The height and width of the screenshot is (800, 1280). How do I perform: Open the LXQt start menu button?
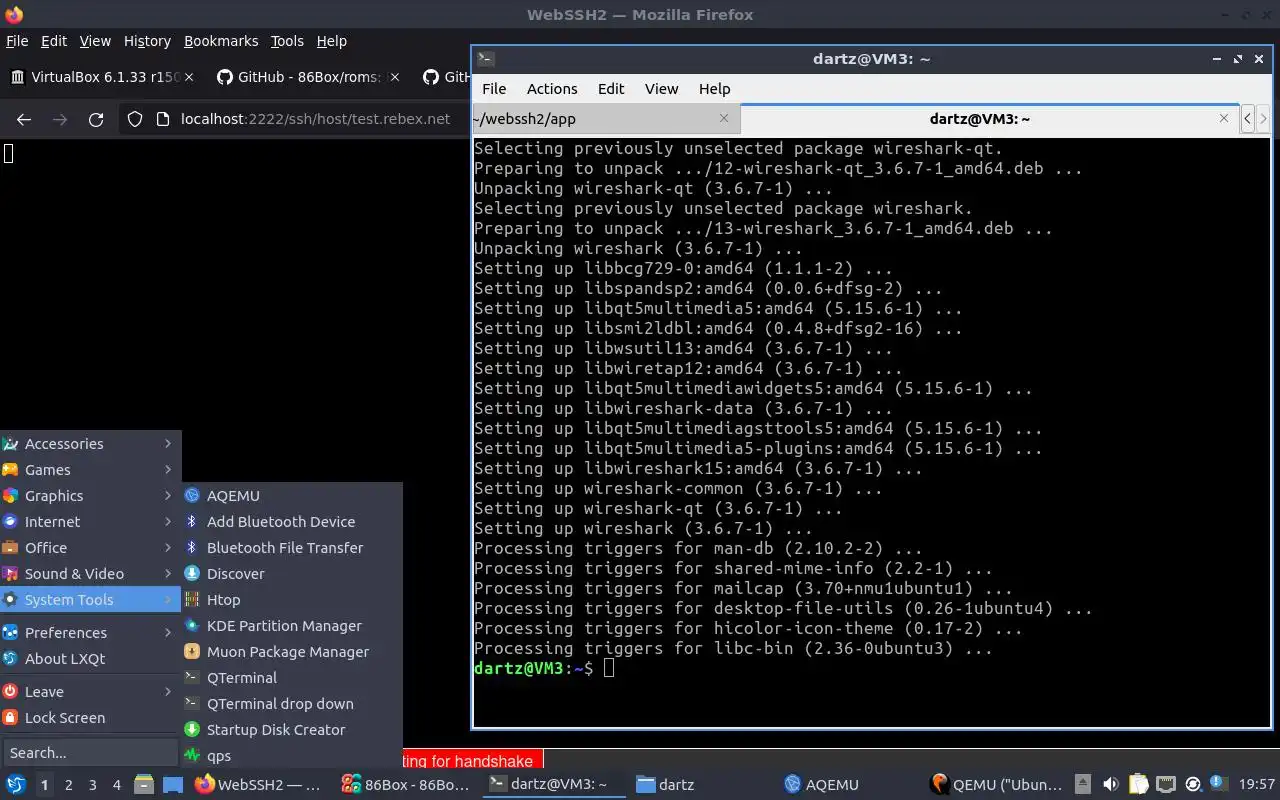click(15, 785)
